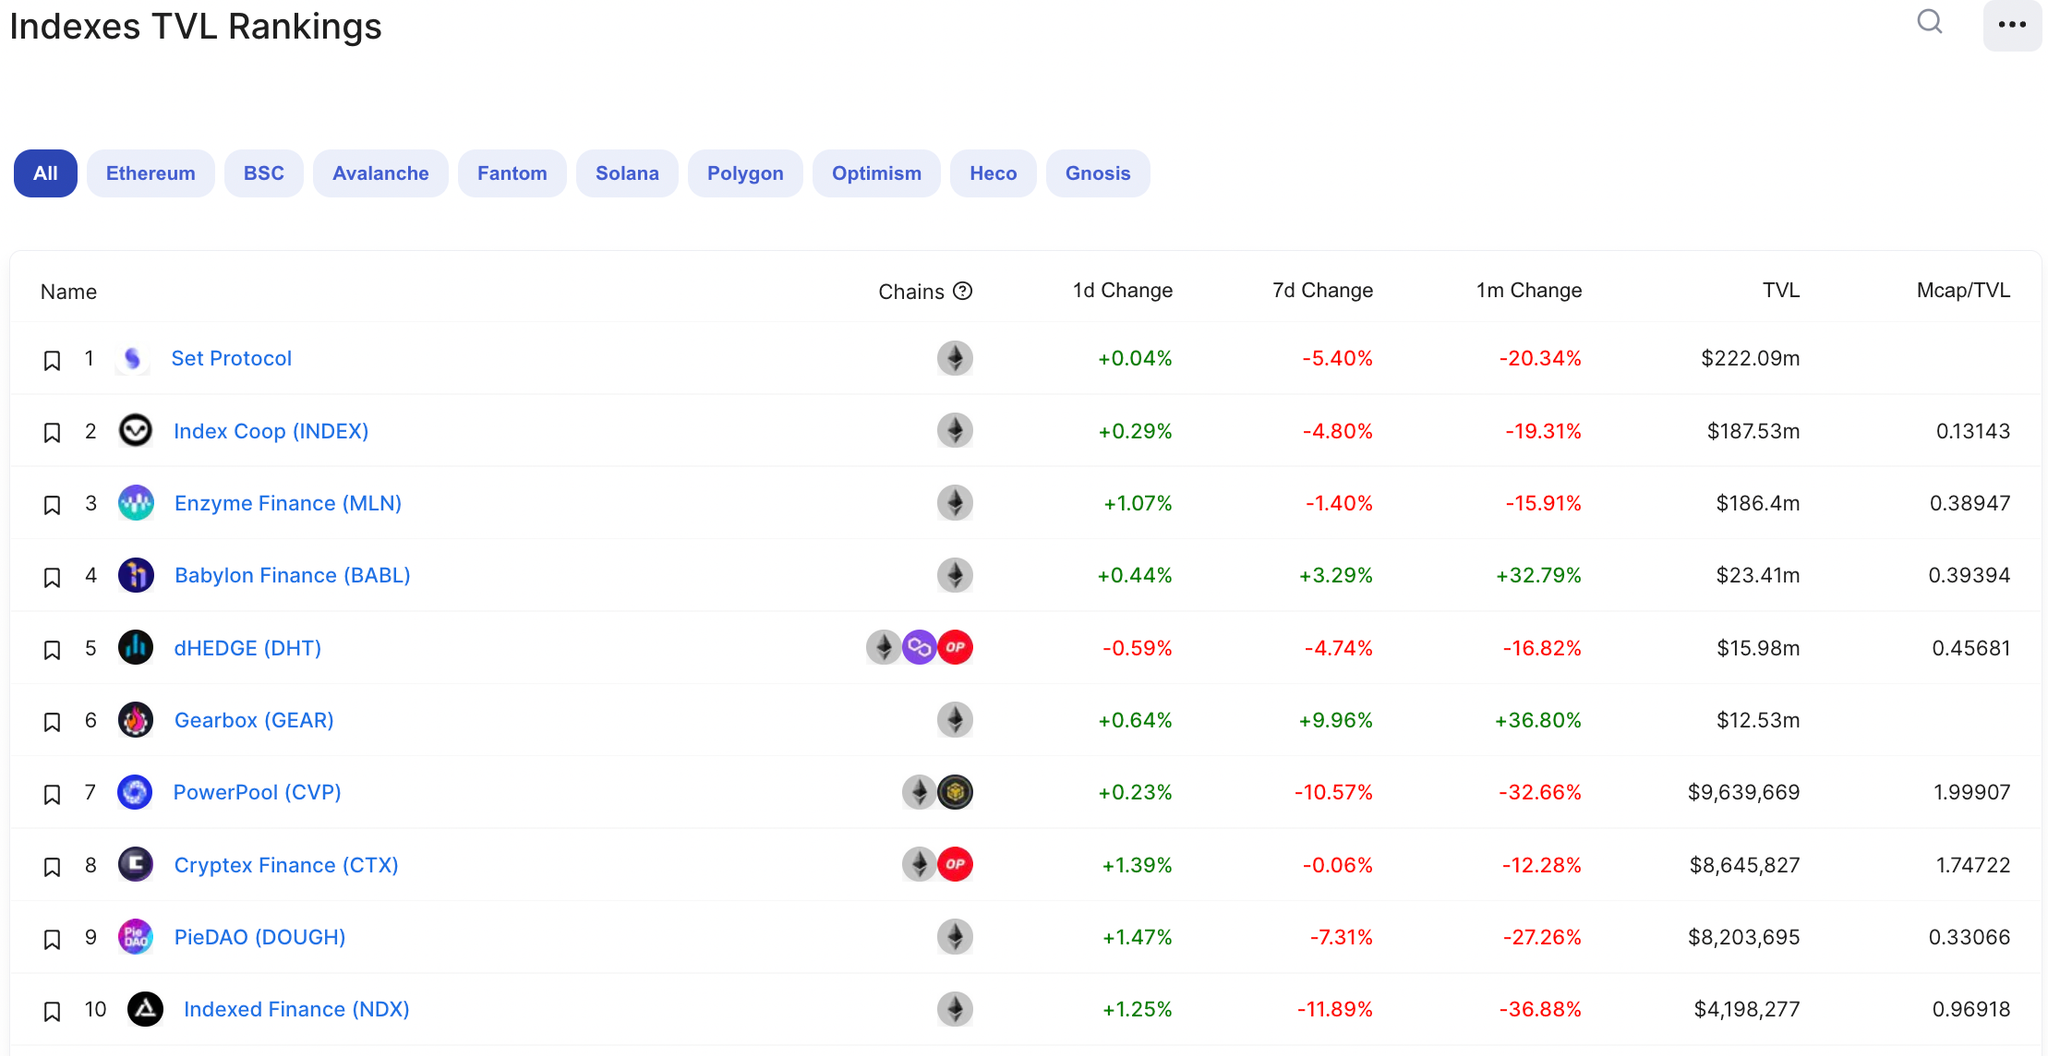Click the Enzyme Finance logo icon
Image resolution: width=2048 pixels, height=1056 pixels.
(x=136, y=503)
